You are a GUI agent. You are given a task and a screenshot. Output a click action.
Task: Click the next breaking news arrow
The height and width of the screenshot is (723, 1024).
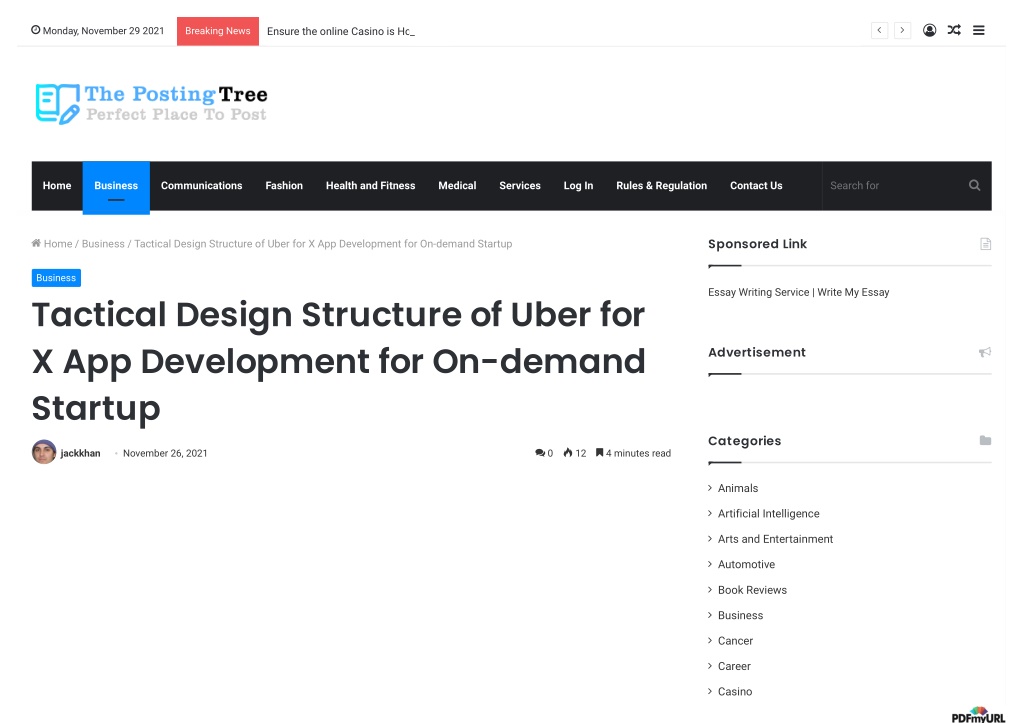click(902, 30)
